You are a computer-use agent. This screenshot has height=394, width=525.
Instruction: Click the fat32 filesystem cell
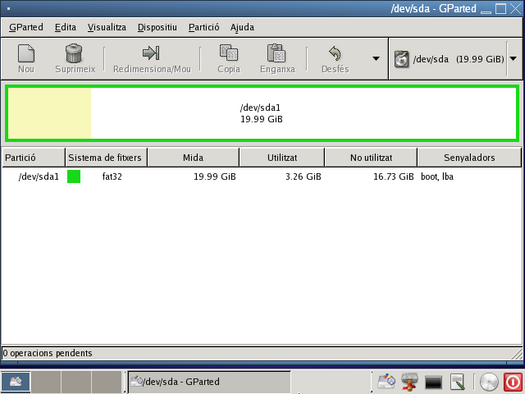coord(112,176)
